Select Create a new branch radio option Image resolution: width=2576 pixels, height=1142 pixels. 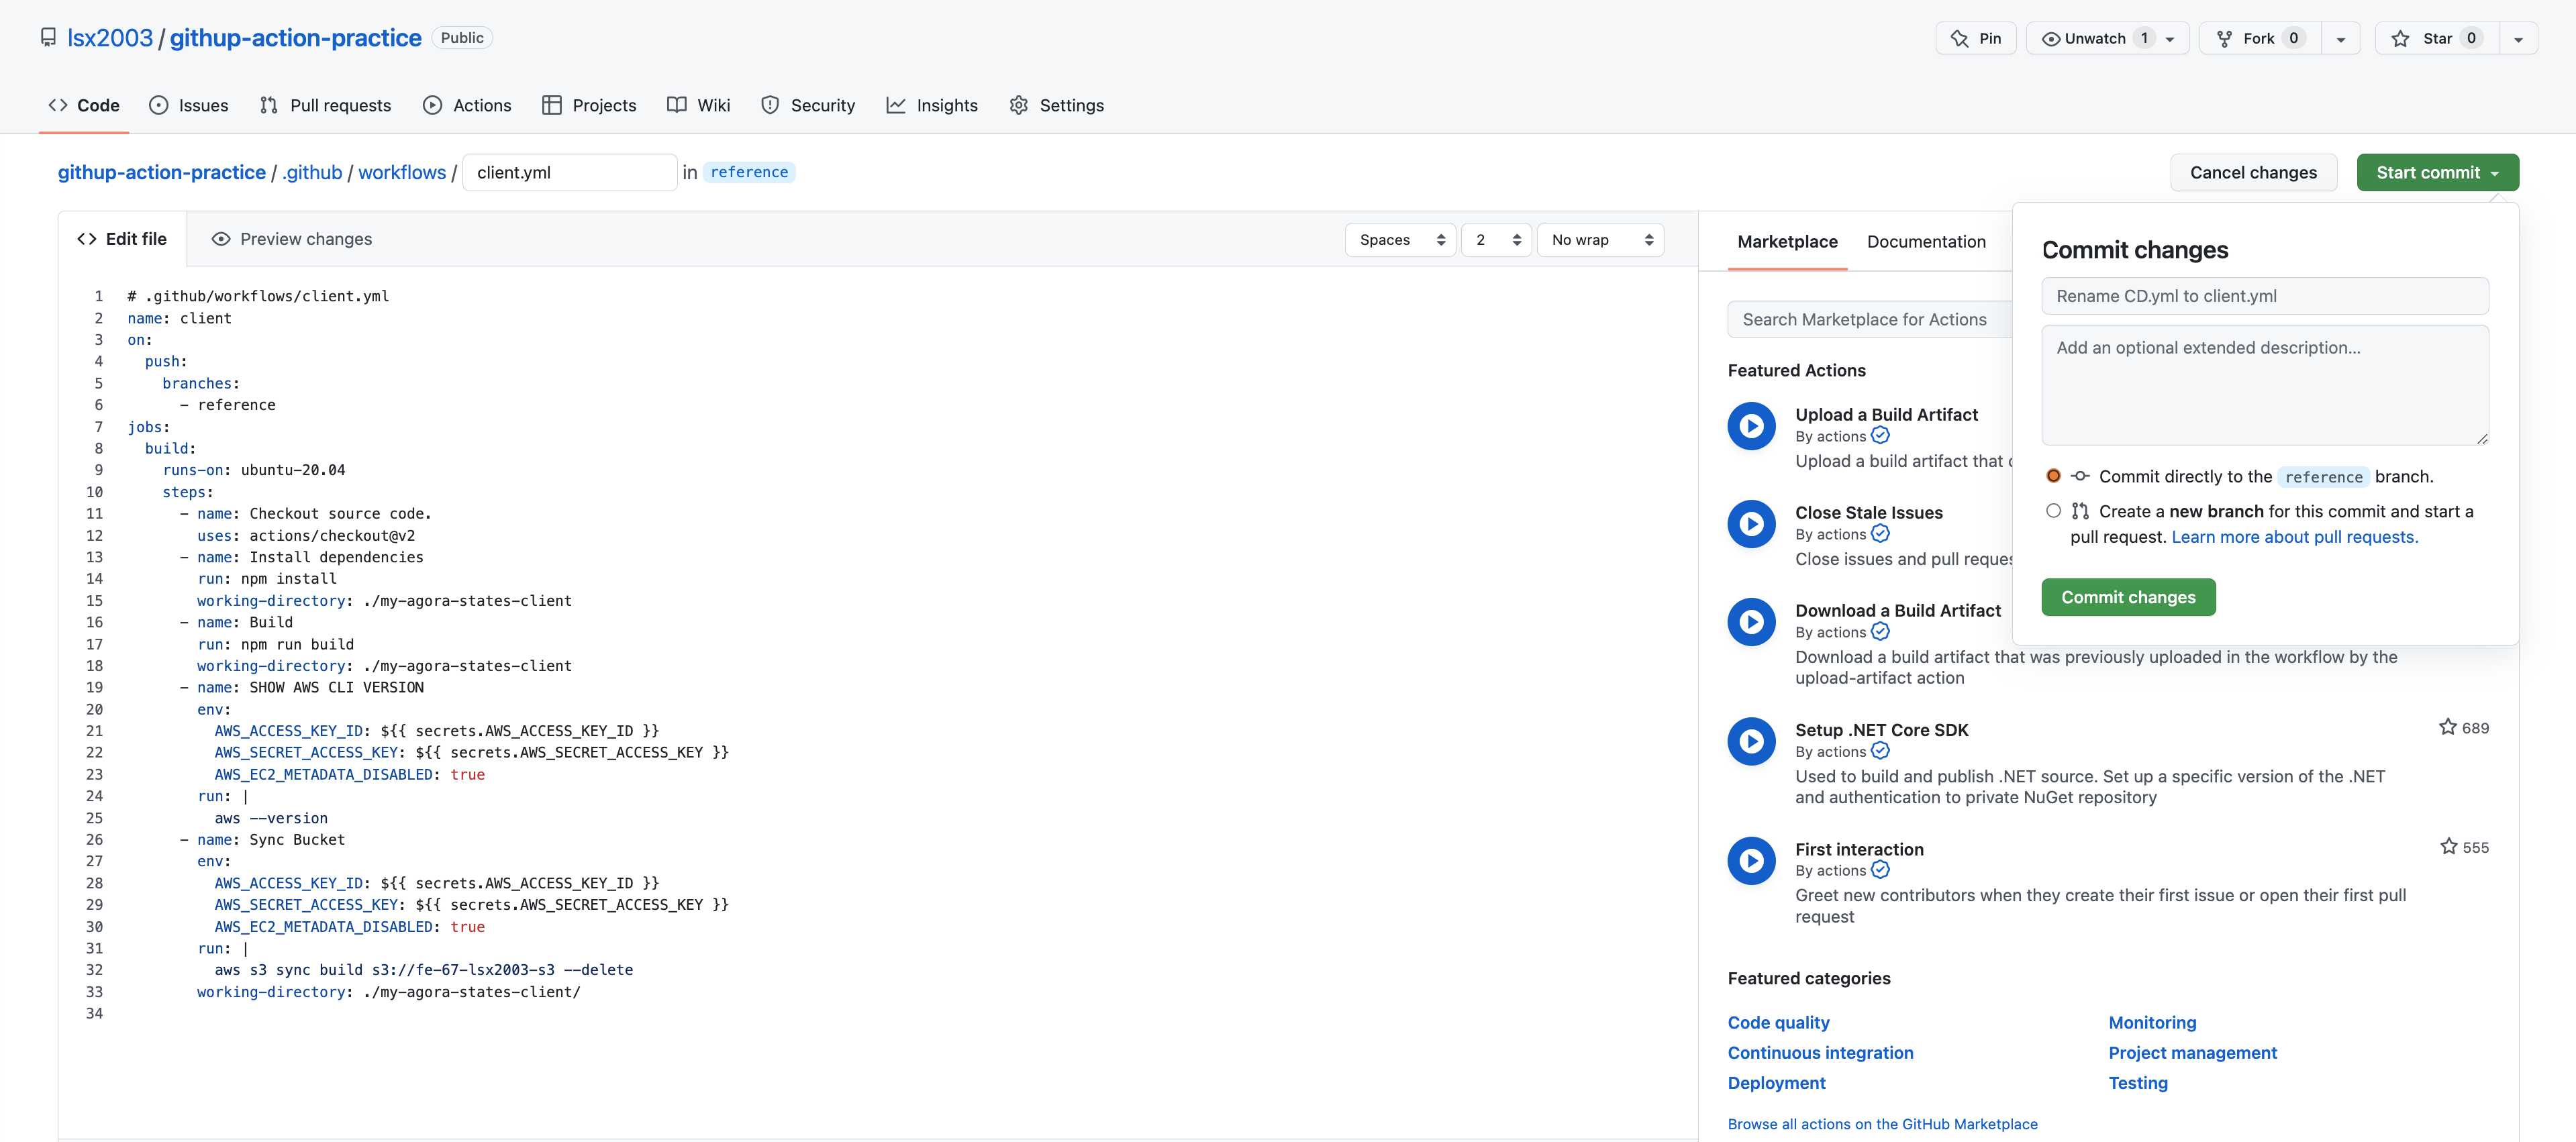[x=2053, y=511]
